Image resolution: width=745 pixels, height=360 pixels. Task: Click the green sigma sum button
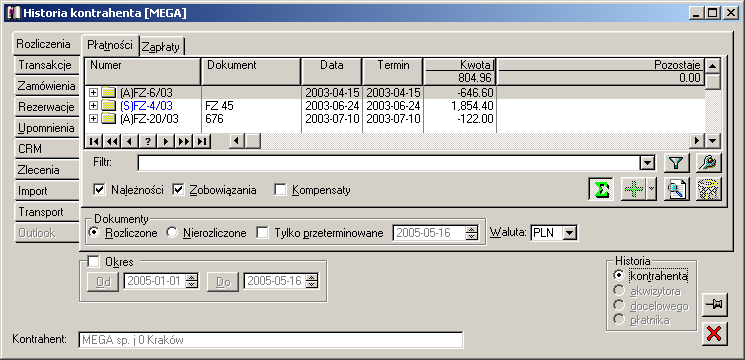(x=600, y=189)
